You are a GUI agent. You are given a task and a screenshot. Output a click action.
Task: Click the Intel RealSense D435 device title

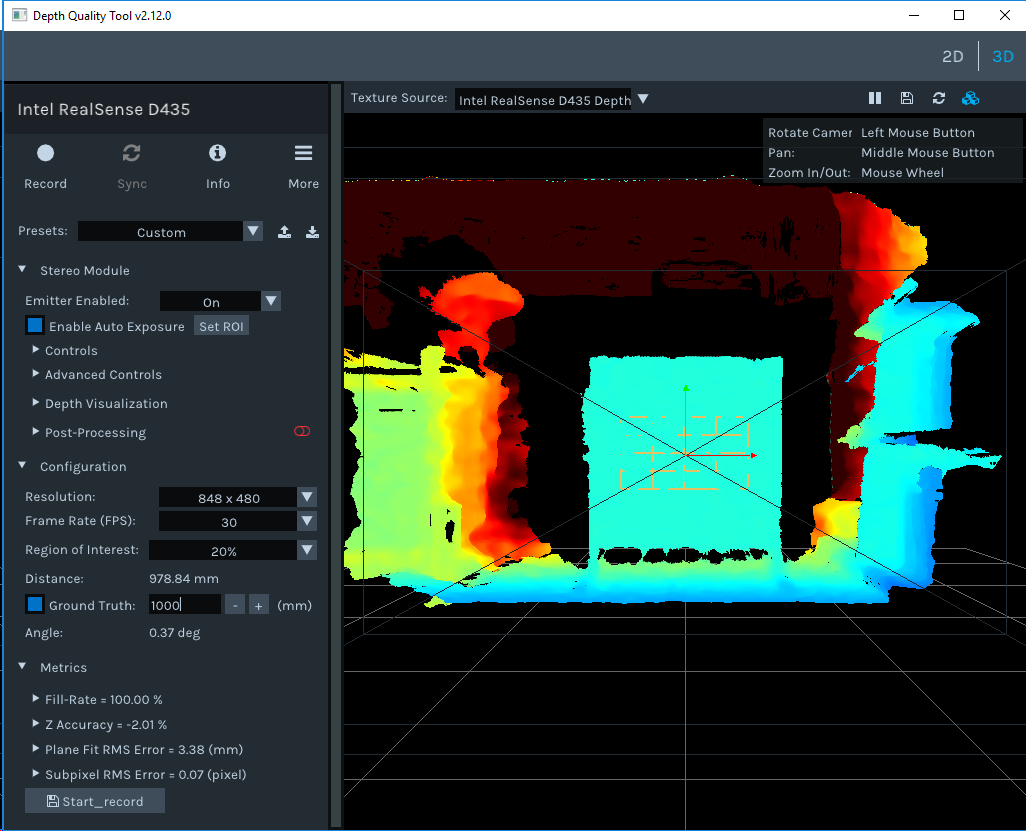pos(103,109)
